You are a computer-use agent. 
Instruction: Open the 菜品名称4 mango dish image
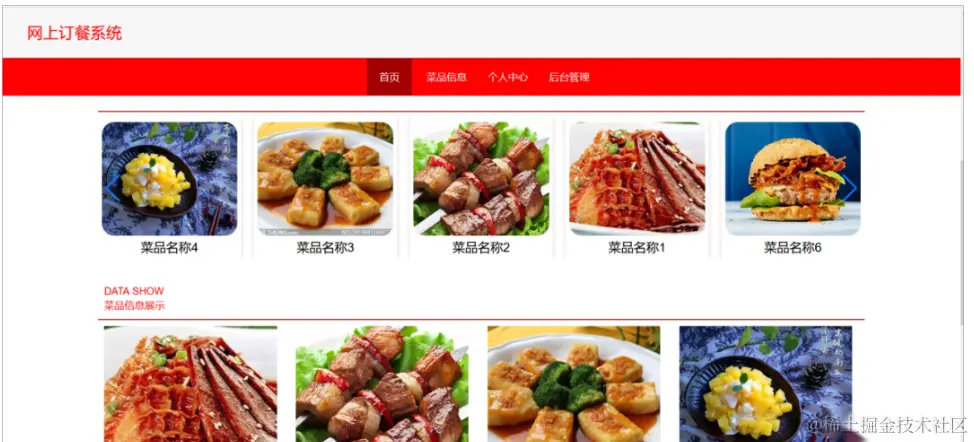(x=170, y=179)
